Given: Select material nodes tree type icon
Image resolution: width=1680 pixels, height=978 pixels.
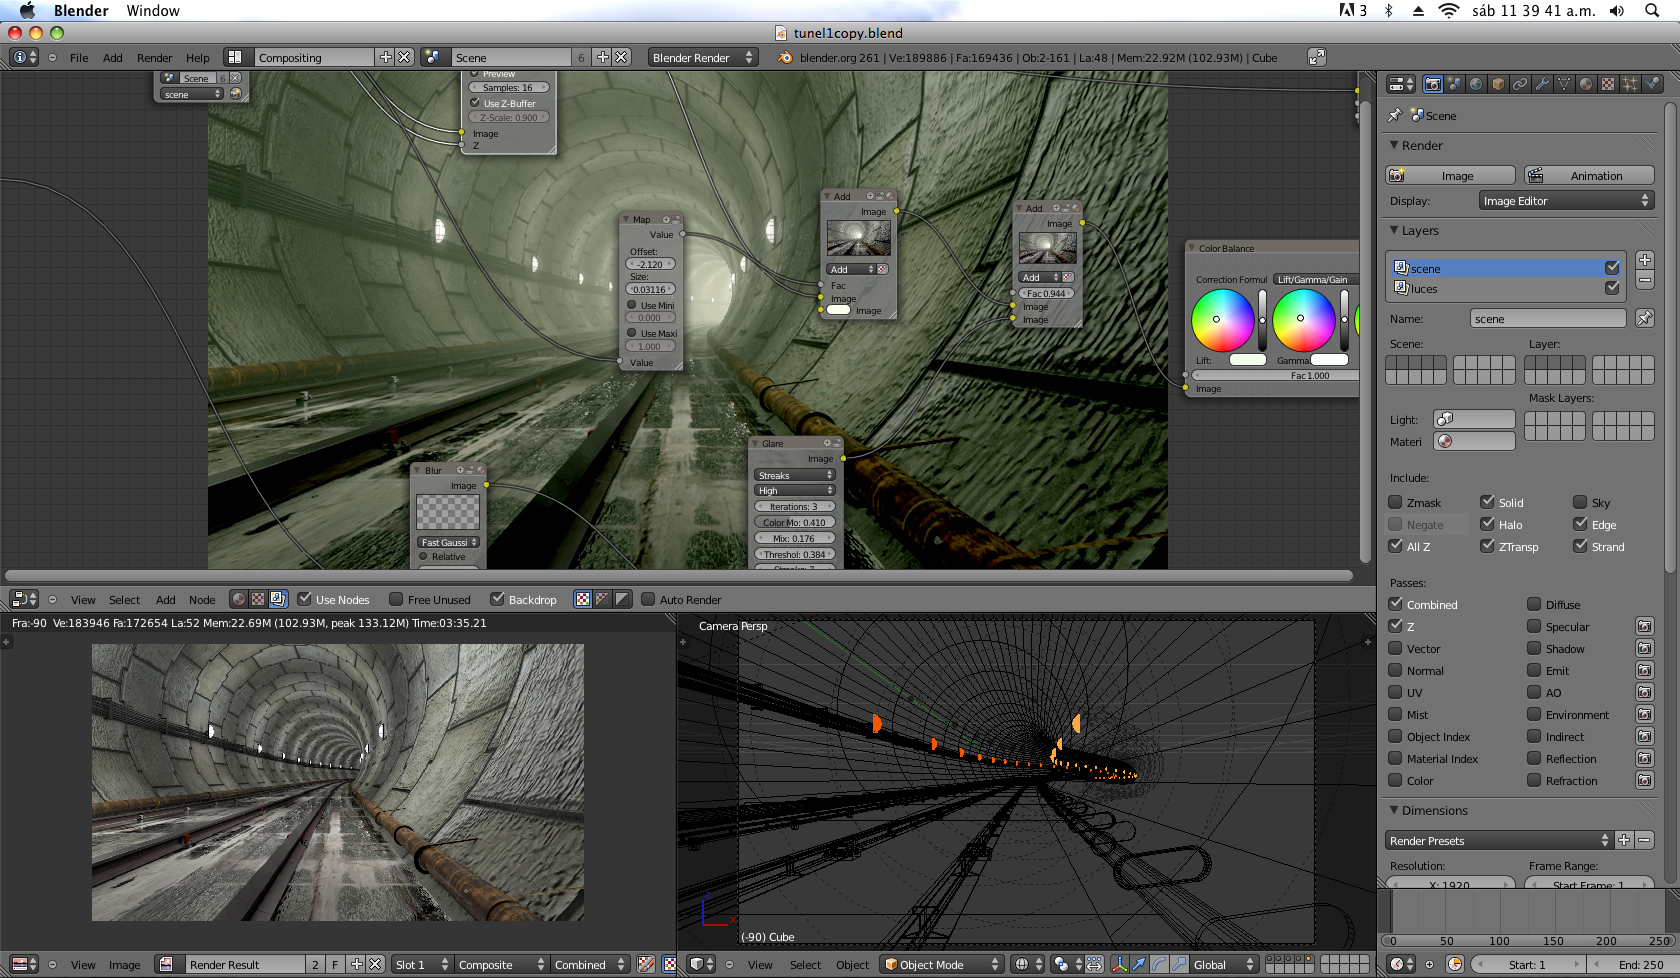Looking at the screenshot, I should (x=238, y=599).
